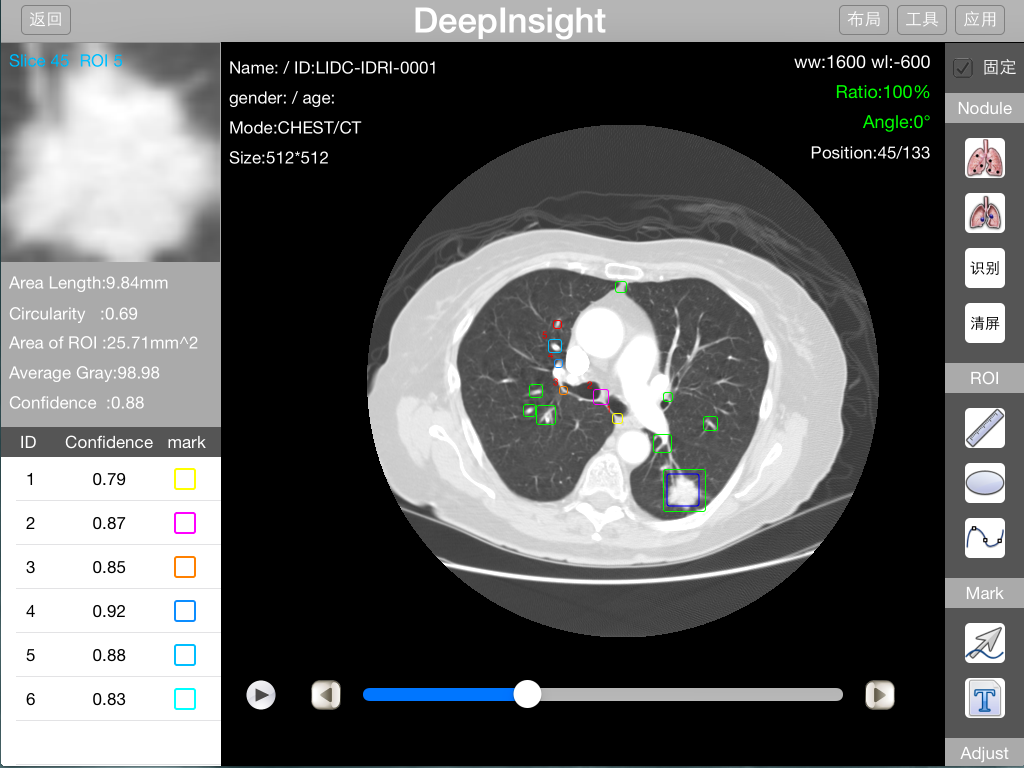Open the 工具 tools menu
The height and width of the screenshot is (768, 1024).
click(x=922, y=19)
